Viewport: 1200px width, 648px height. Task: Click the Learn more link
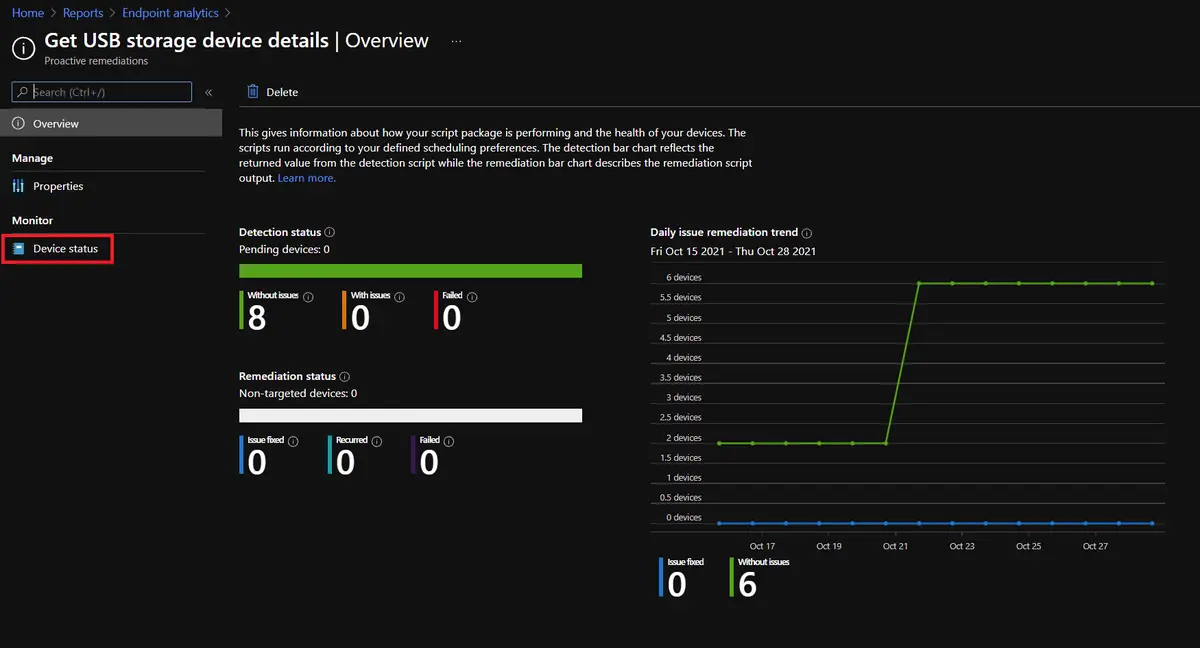307,178
